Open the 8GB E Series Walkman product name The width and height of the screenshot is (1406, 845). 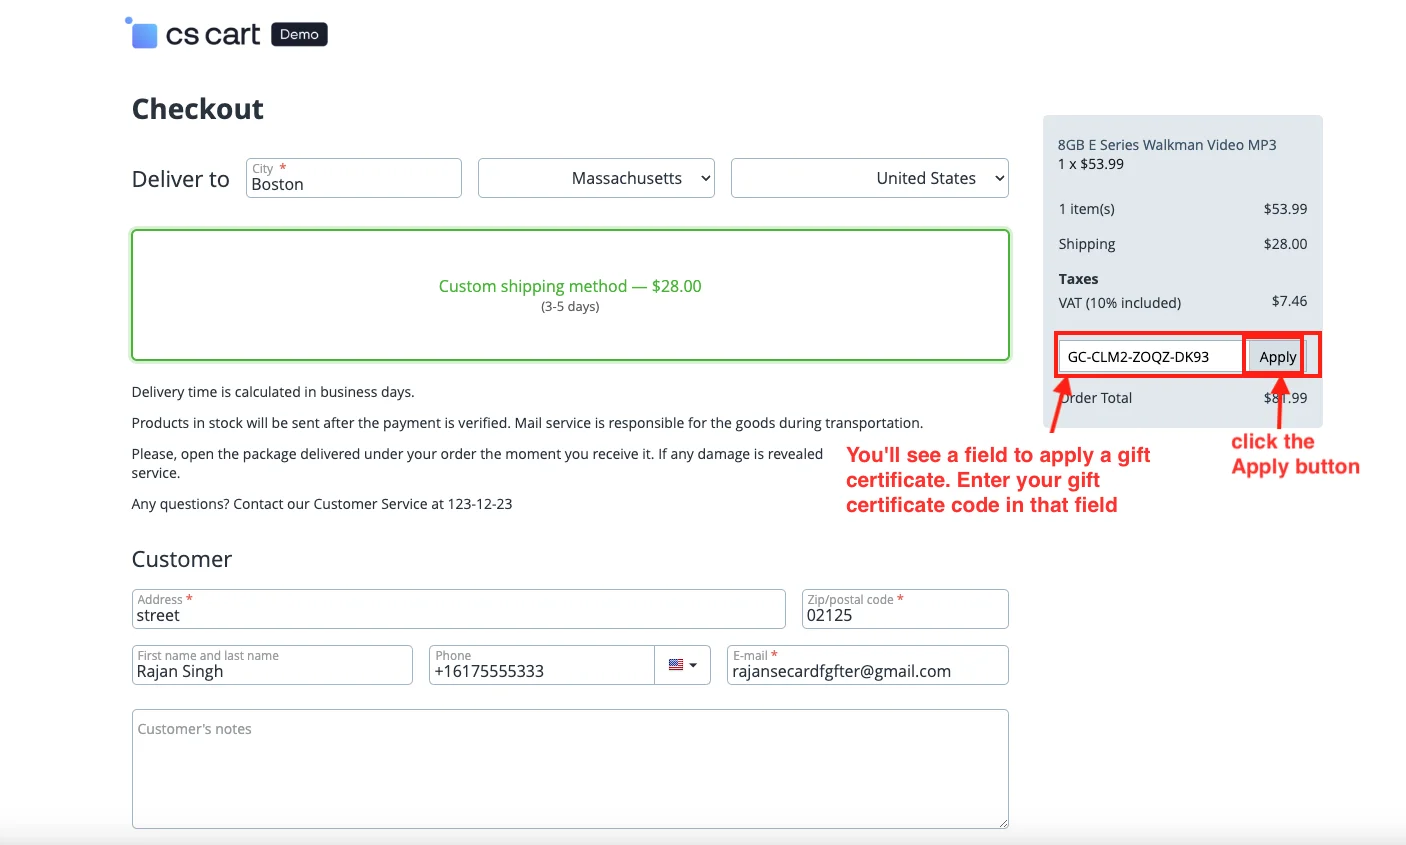[1167, 145]
